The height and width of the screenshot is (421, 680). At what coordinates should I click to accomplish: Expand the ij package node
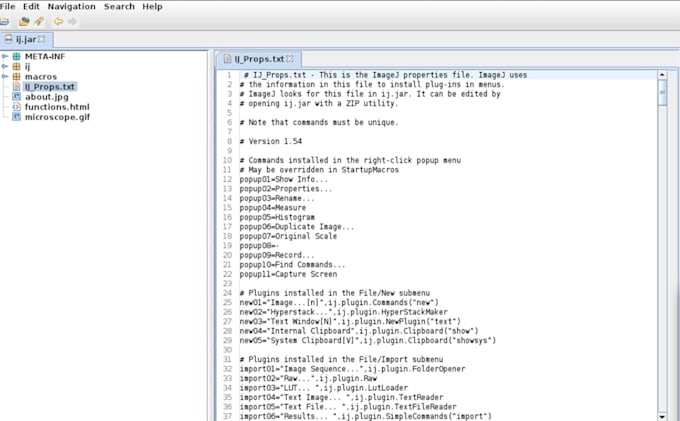(5, 66)
